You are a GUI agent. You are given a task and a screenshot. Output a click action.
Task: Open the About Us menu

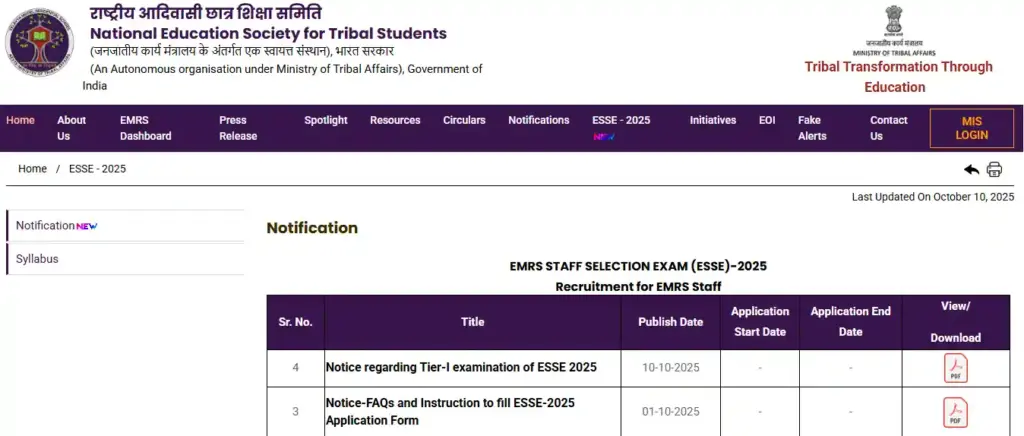(x=71, y=128)
